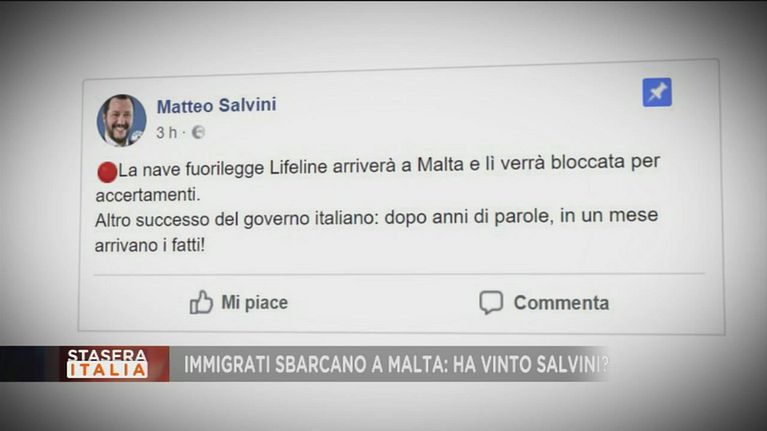Click the 'arrivano i fatti!' text line
The width and height of the screenshot is (767, 431).
pos(150,245)
